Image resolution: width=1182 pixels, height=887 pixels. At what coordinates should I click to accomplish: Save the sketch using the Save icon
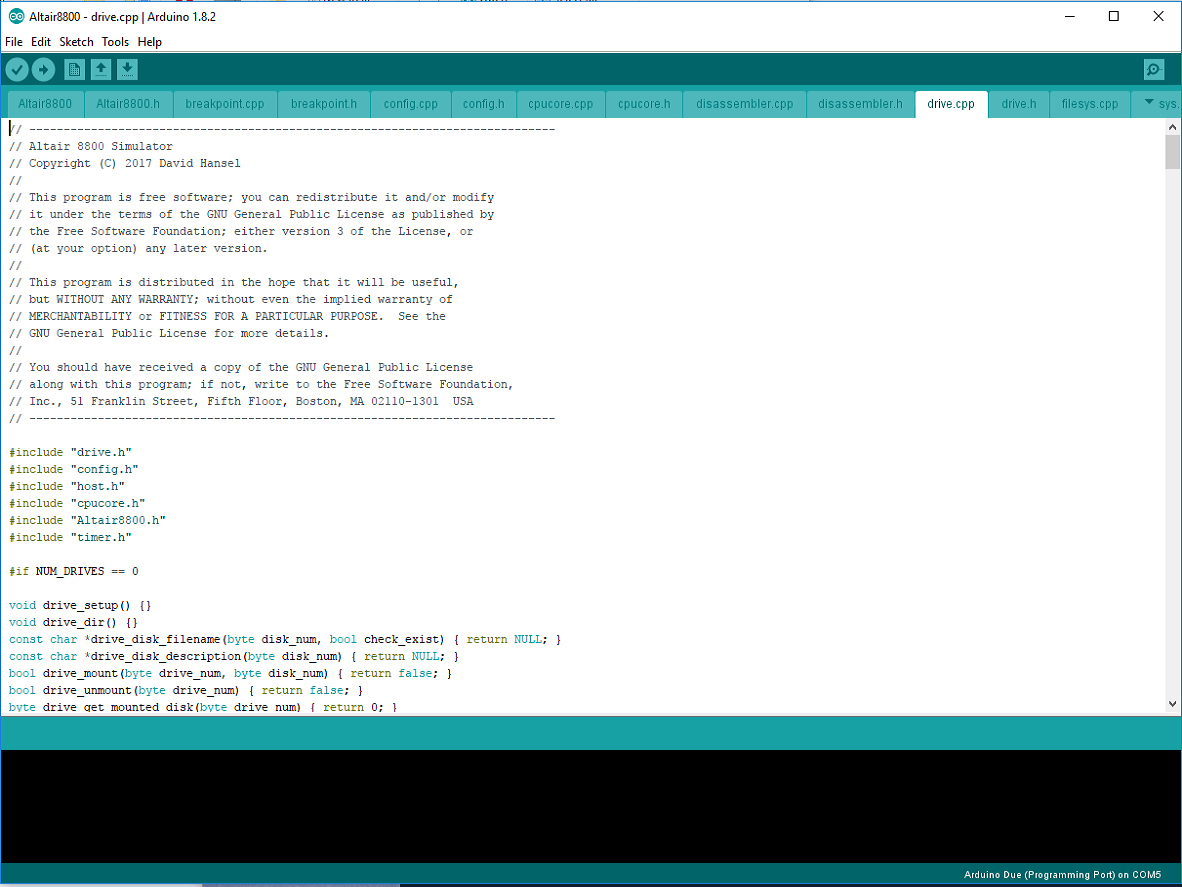click(x=127, y=70)
